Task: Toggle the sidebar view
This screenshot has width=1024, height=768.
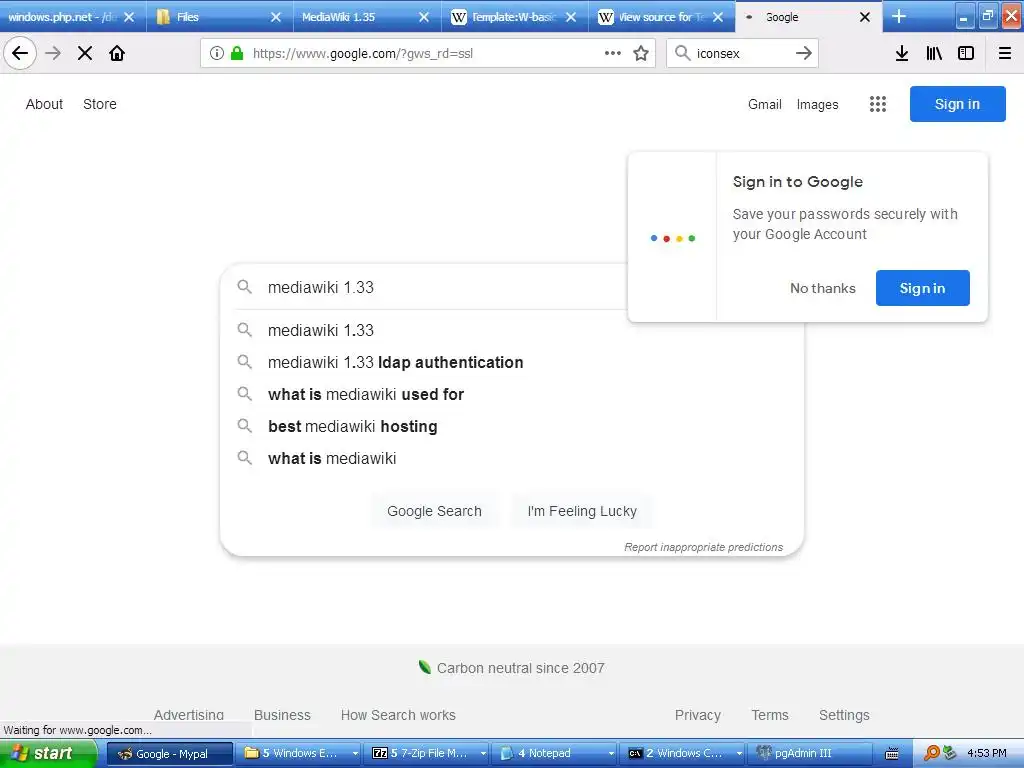Action: click(x=966, y=54)
